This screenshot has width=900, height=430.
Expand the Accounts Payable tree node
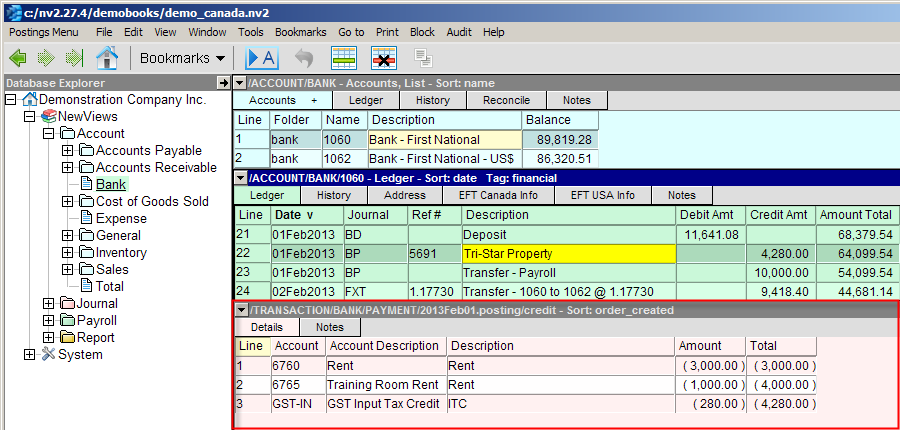(x=68, y=151)
